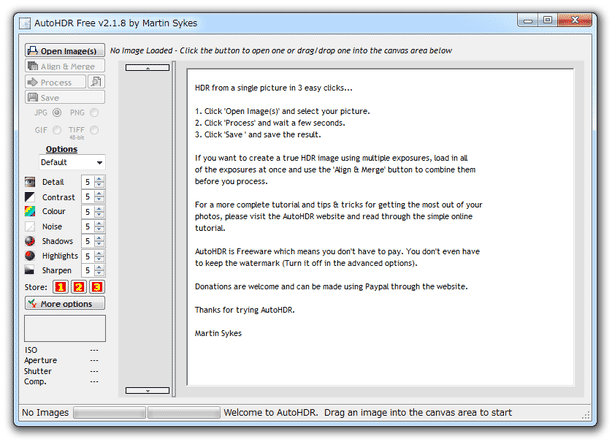Click the Detail icon
Viewport: 612px width, 442px height.
(30, 182)
